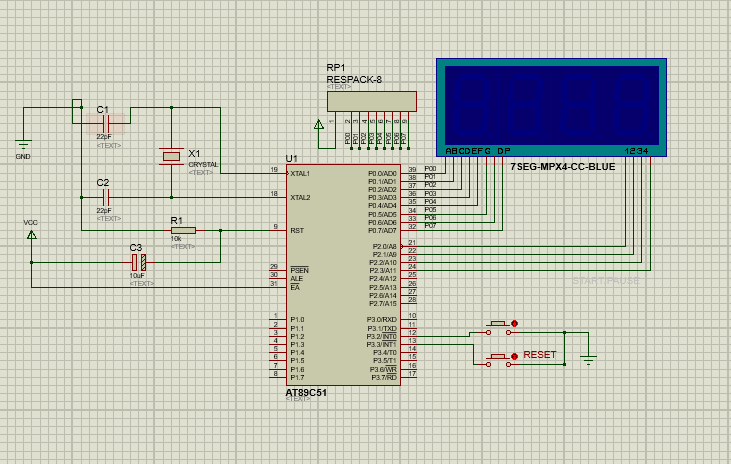The height and width of the screenshot is (464, 731).
Task: Click the P2.3/A11 pin label
Action: 383,270
